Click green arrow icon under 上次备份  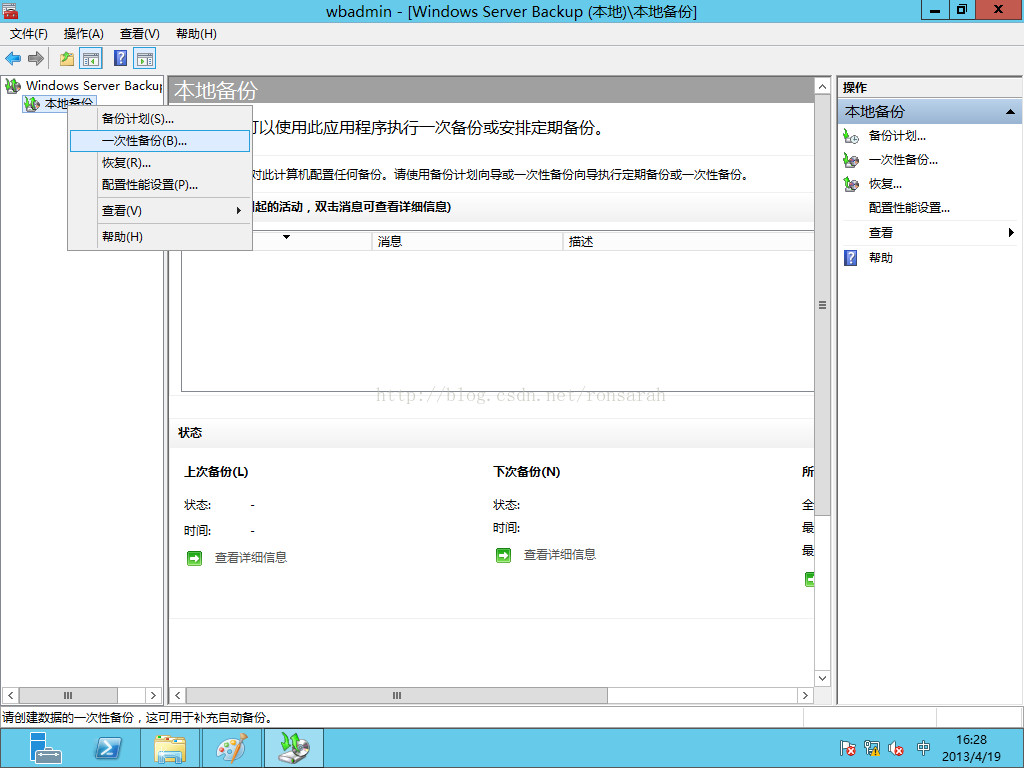194,558
